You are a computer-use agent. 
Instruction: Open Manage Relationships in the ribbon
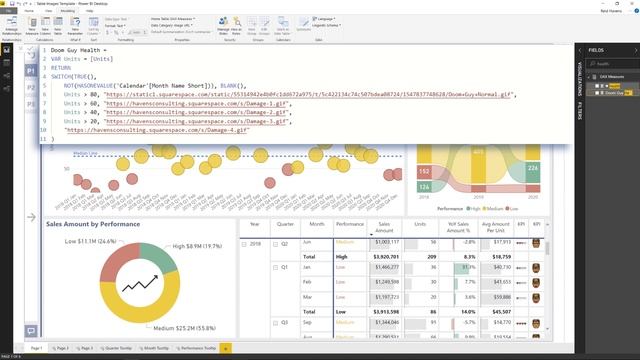pyautogui.click(x=11, y=26)
